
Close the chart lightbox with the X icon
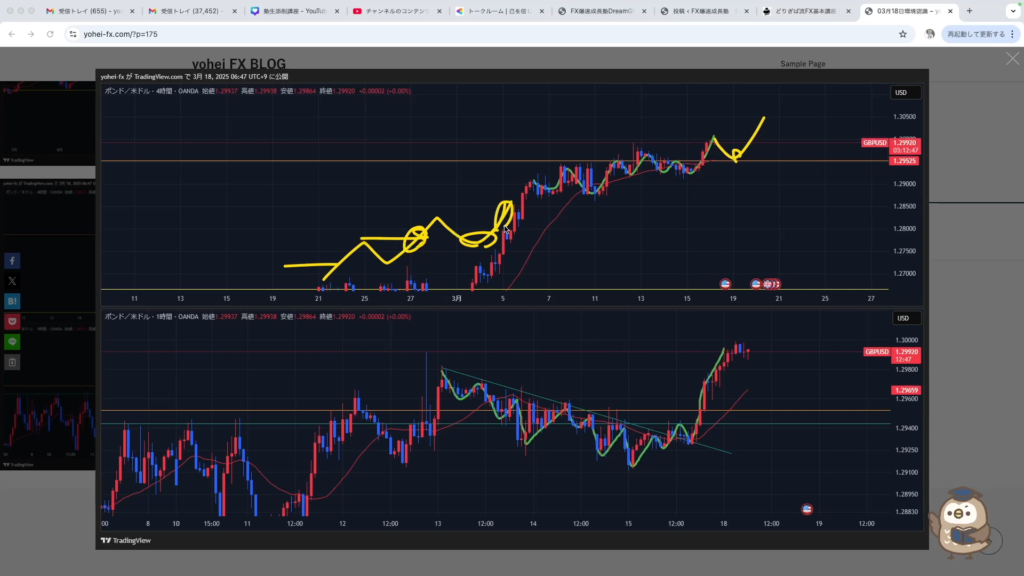tap(1012, 59)
